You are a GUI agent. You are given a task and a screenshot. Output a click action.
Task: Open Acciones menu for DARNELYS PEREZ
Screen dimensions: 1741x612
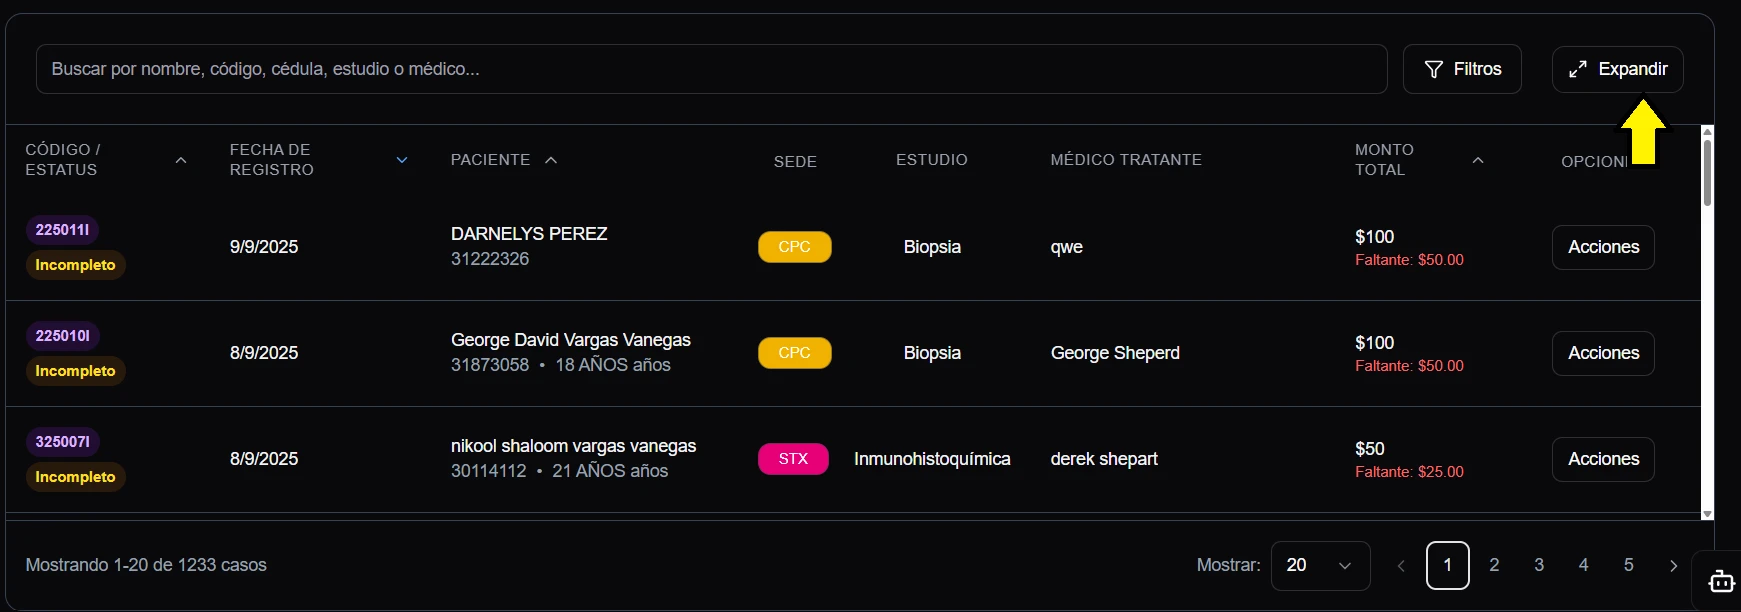(1603, 247)
